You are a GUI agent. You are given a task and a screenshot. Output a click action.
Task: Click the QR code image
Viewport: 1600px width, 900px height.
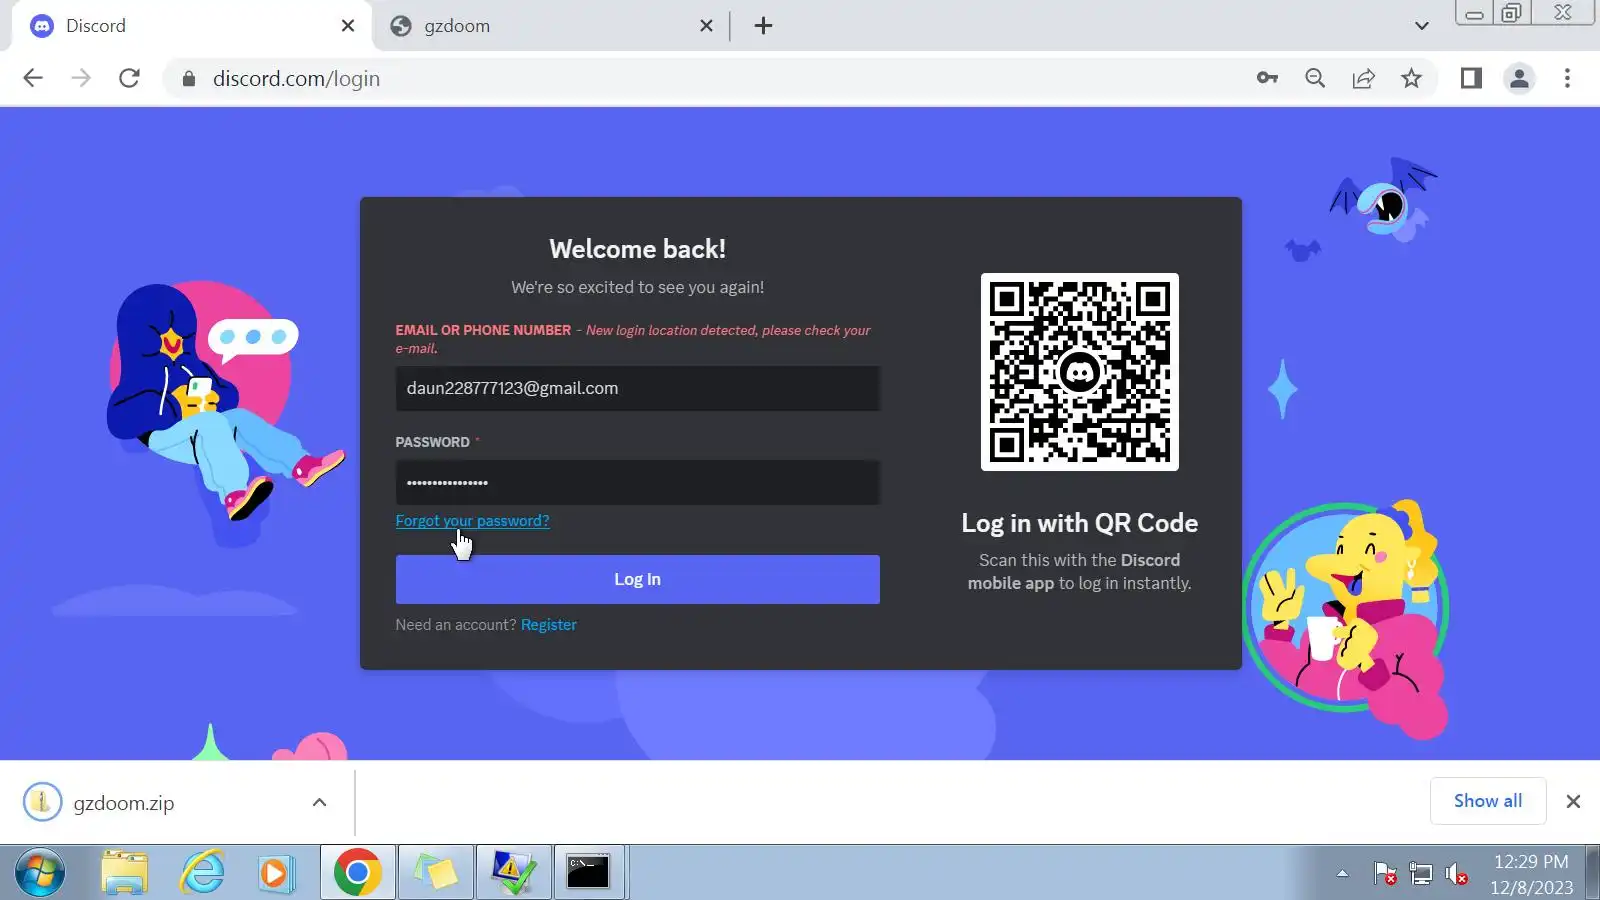click(1080, 372)
